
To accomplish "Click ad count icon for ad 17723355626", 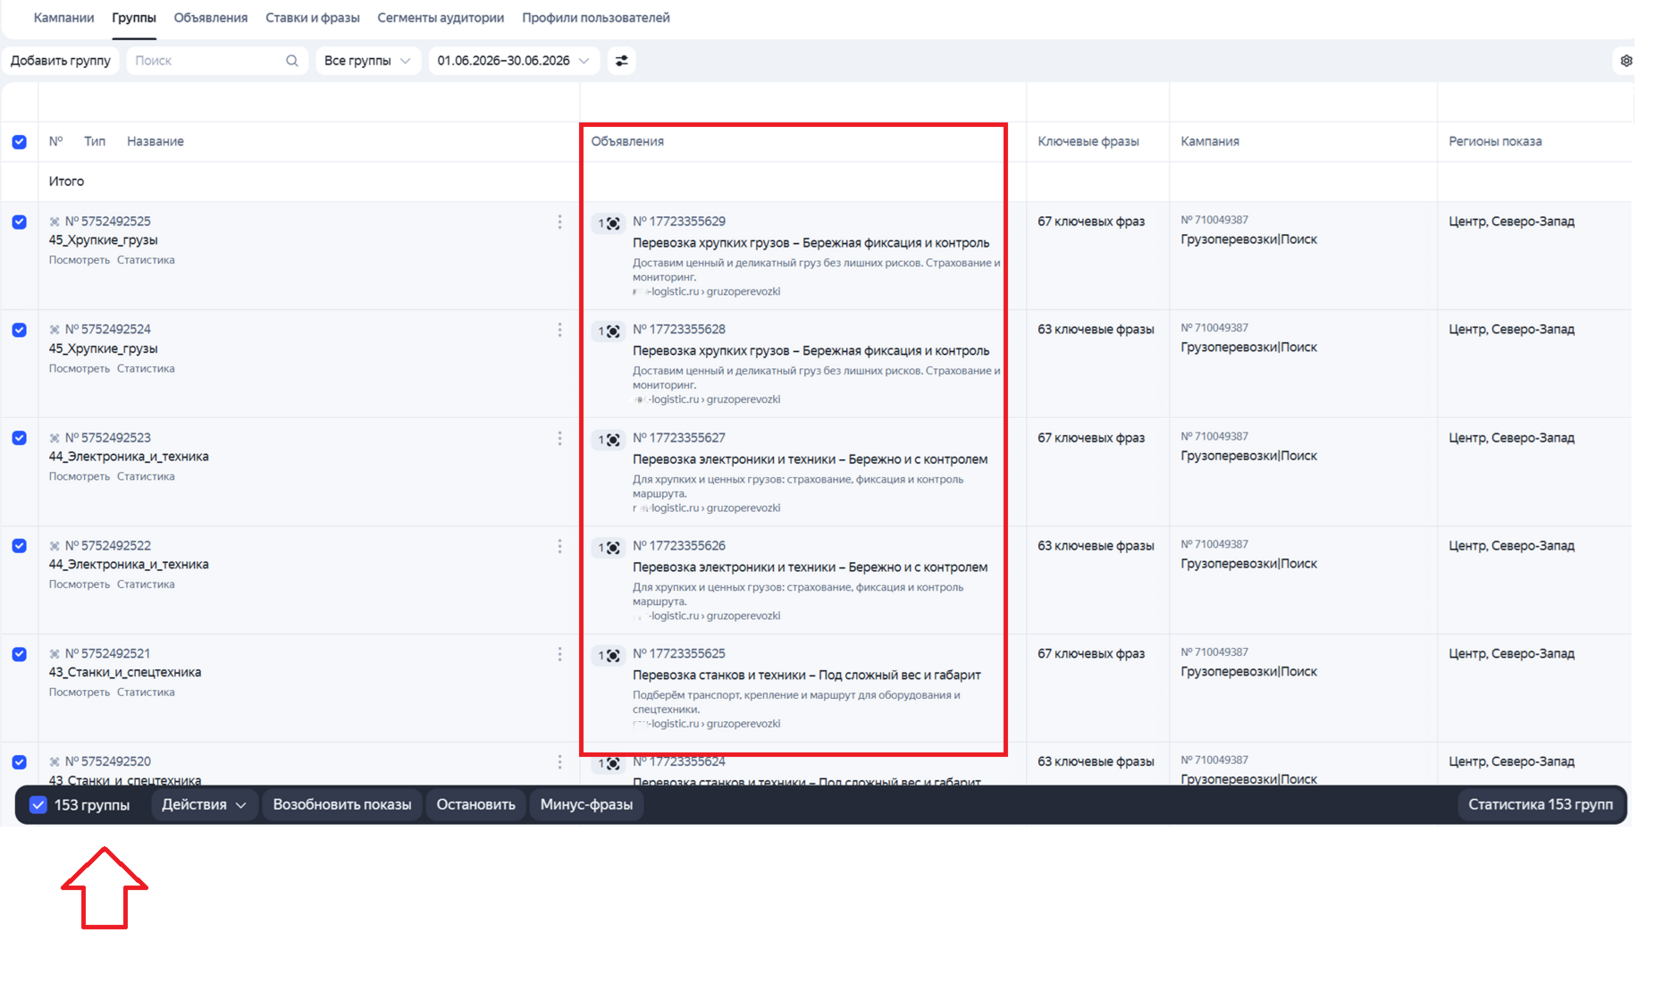I will tap(608, 548).
